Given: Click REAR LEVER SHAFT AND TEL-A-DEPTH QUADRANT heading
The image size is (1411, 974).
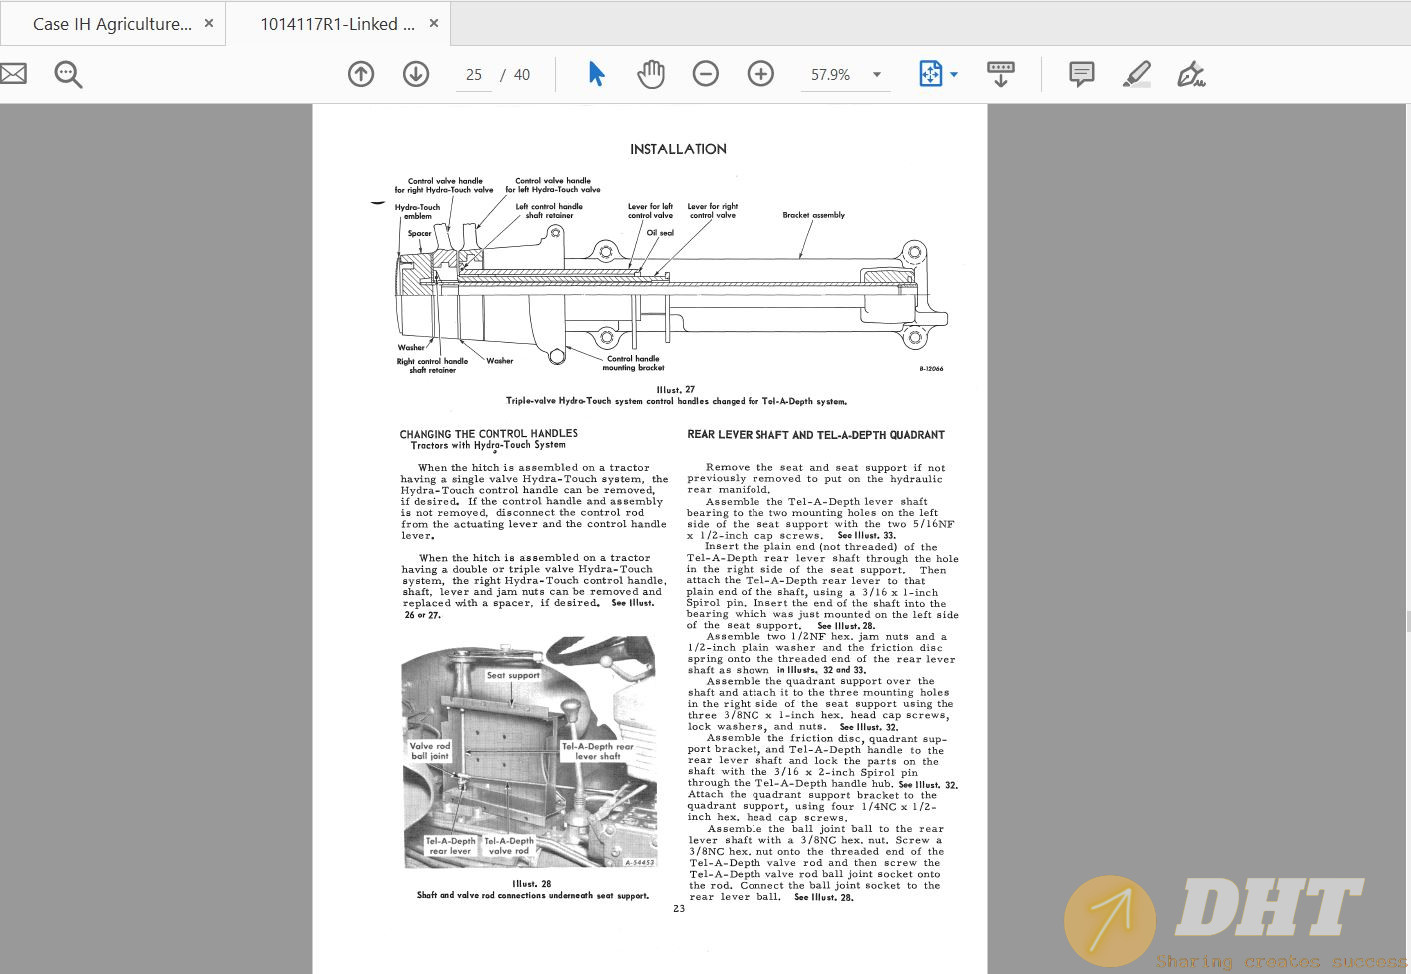Looking at the screenshot, I should [x=816, y=435].
